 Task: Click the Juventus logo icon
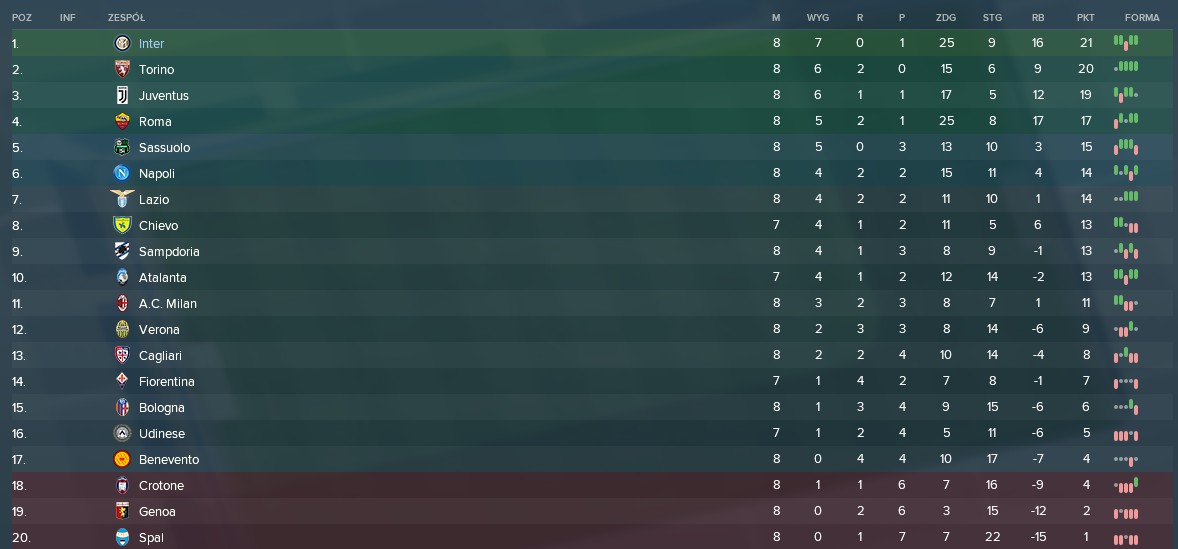coord(122,96)
